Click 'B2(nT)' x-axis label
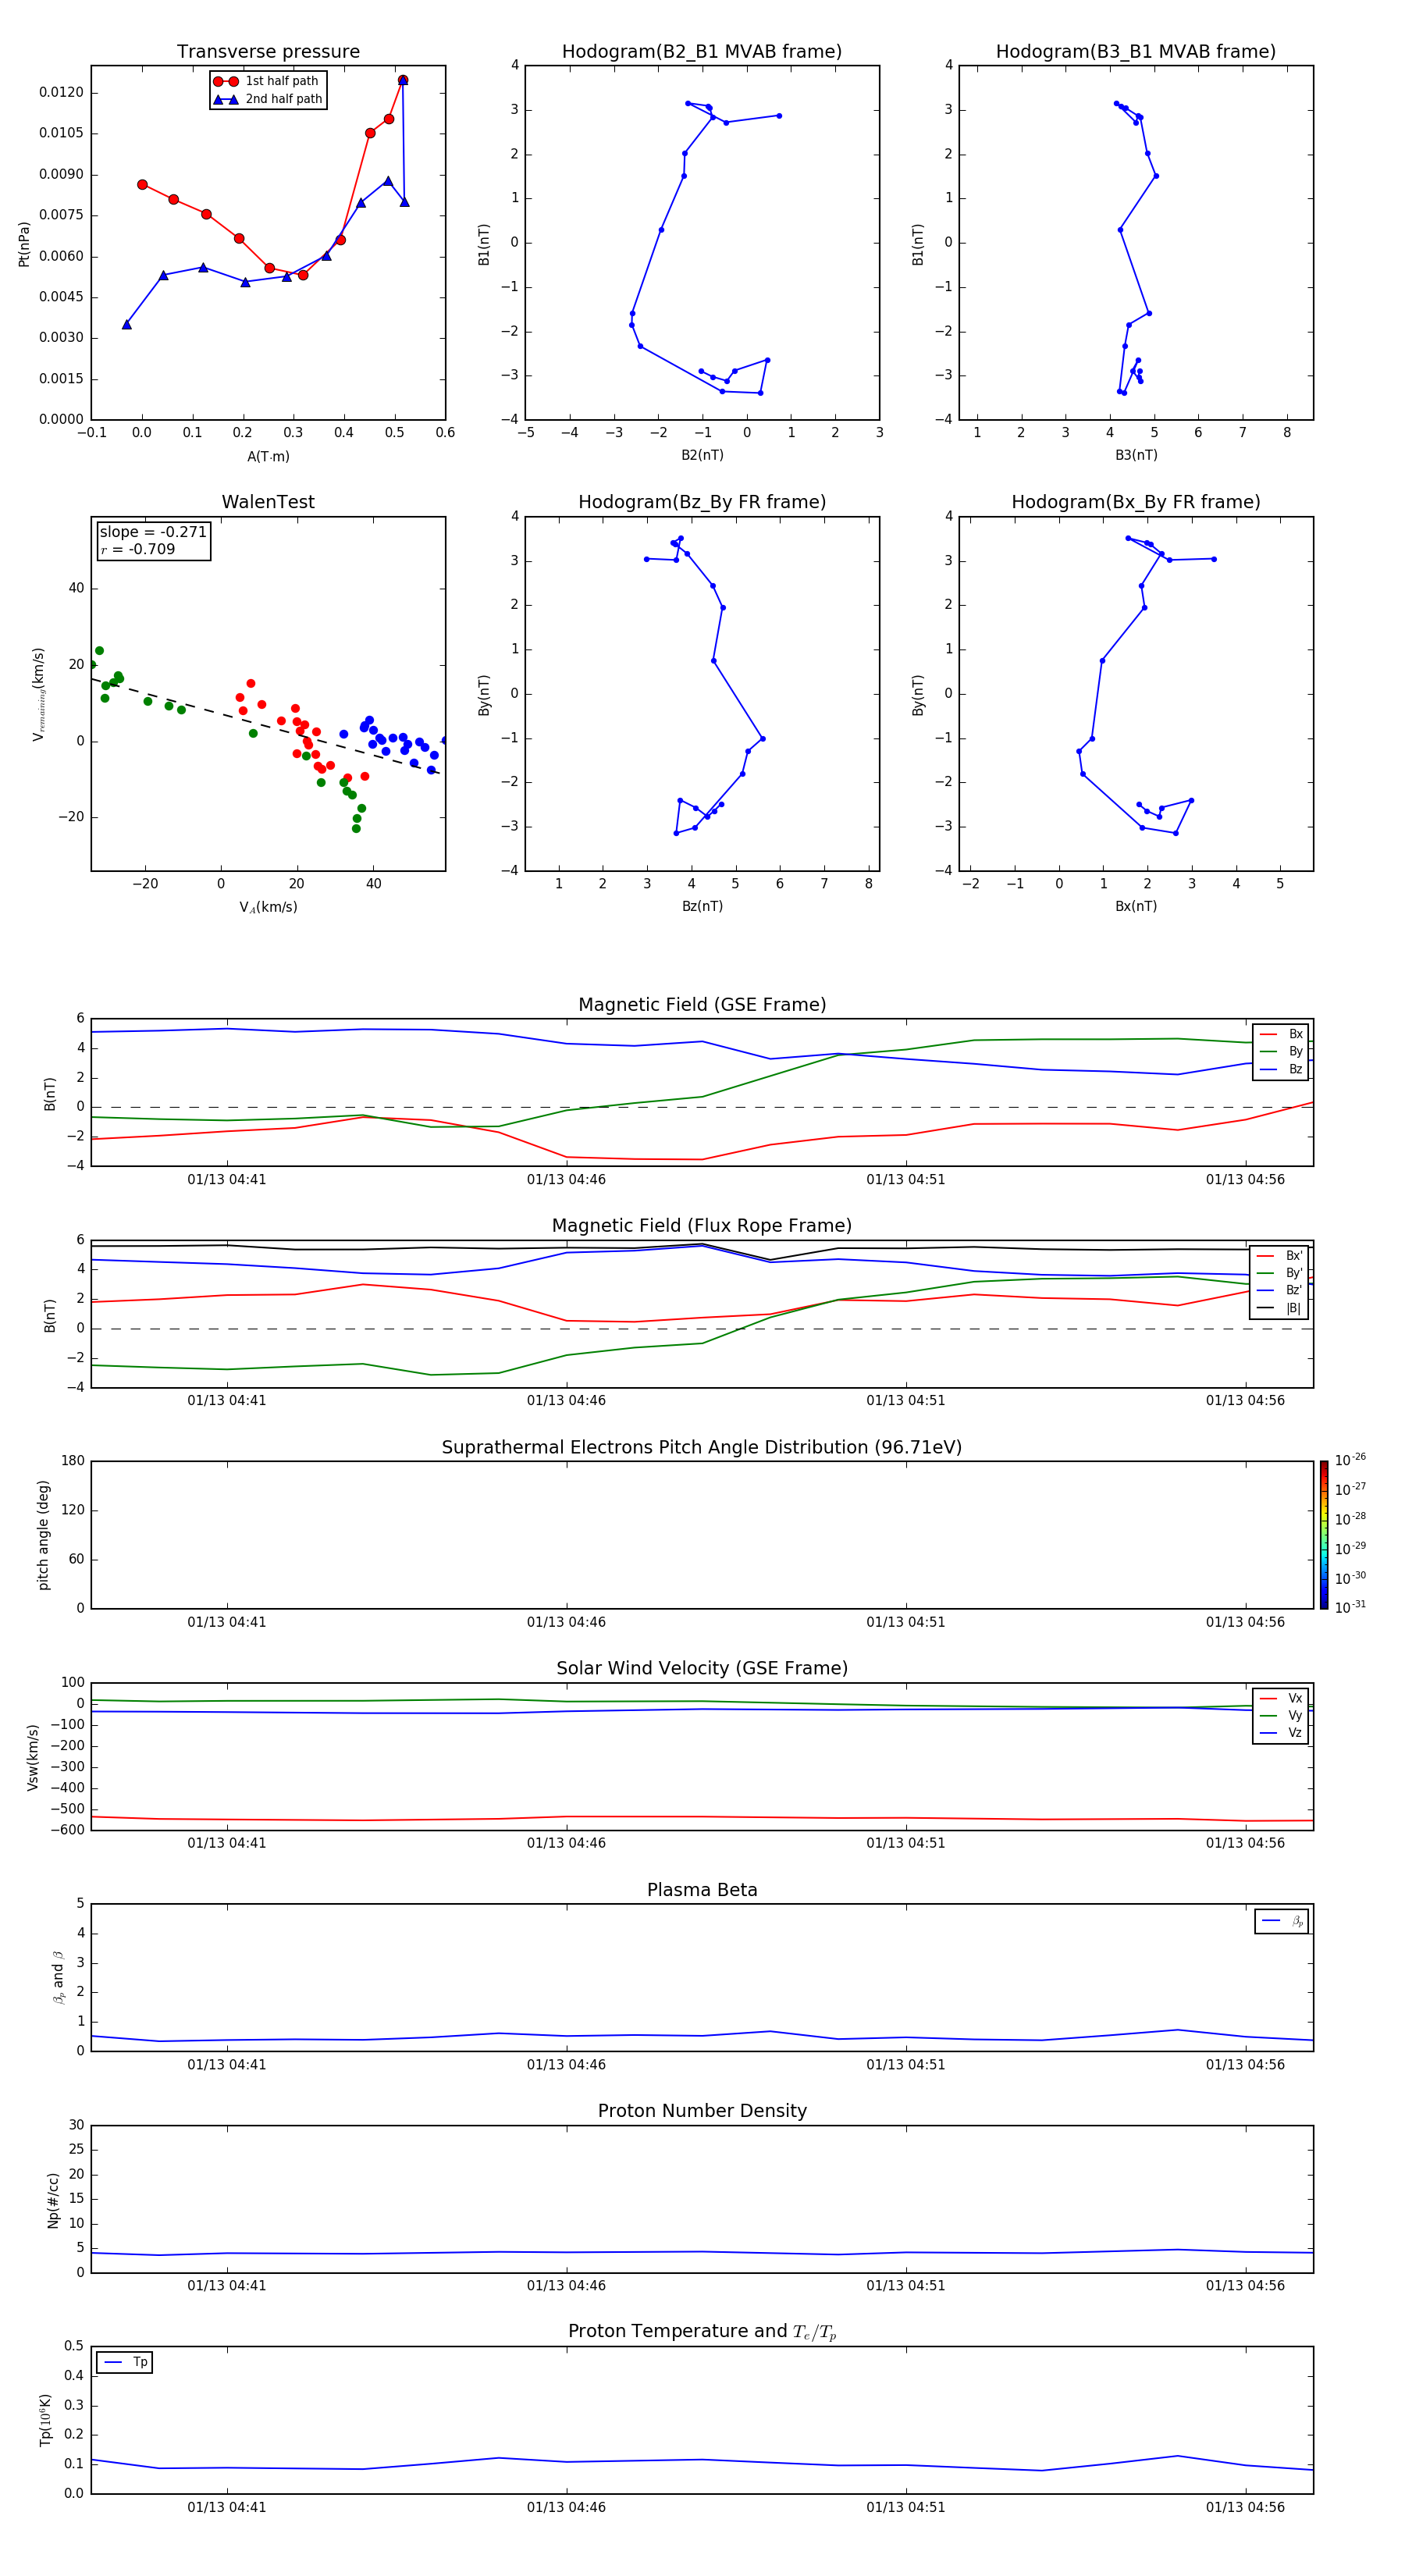This screenshot has height=2576, width=1405. click(702, 455)
